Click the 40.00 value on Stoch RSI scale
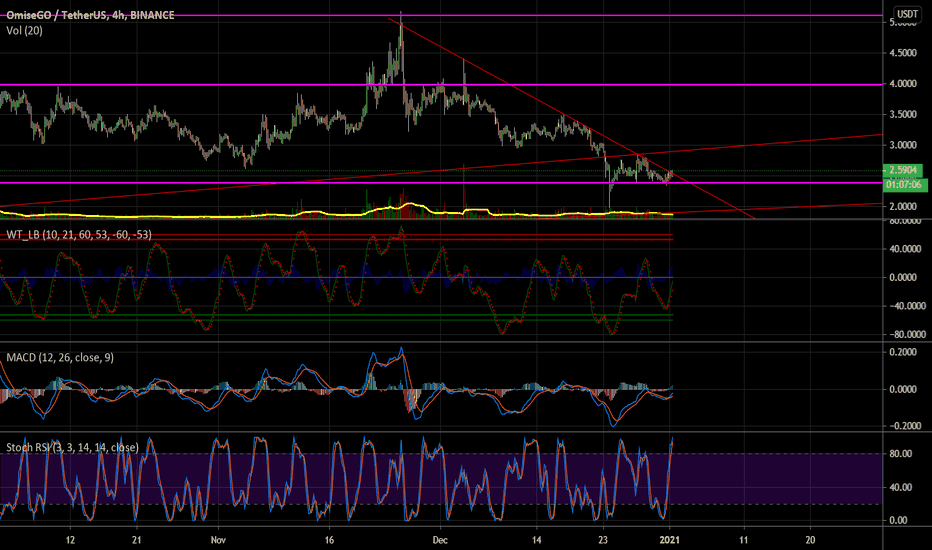932x550 pixels. coord(900,487)
